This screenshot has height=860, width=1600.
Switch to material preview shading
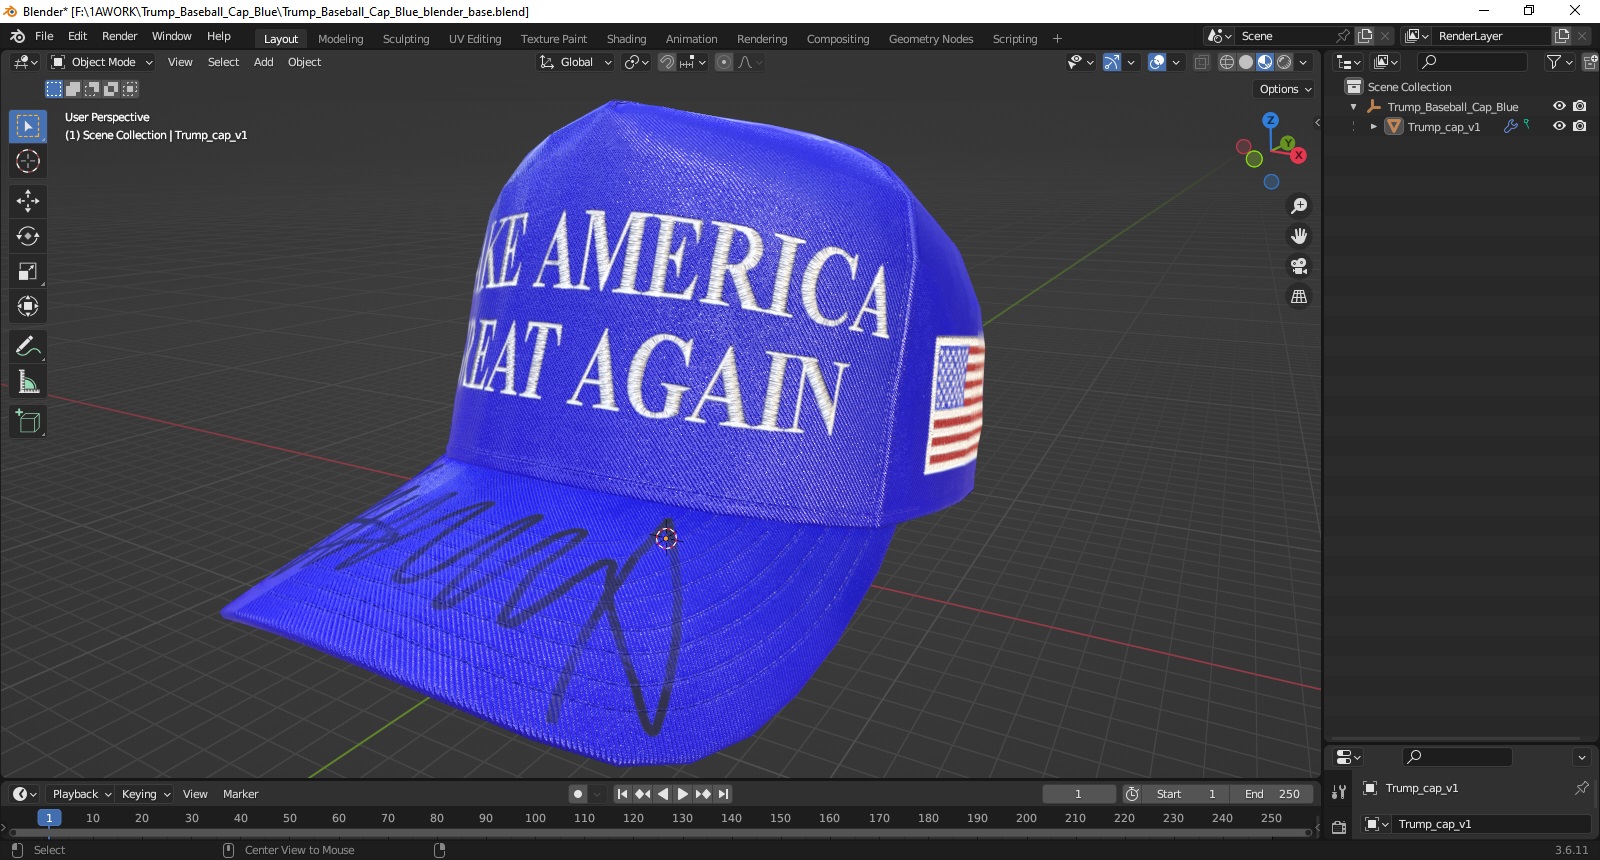click(x=1265, y=62)
